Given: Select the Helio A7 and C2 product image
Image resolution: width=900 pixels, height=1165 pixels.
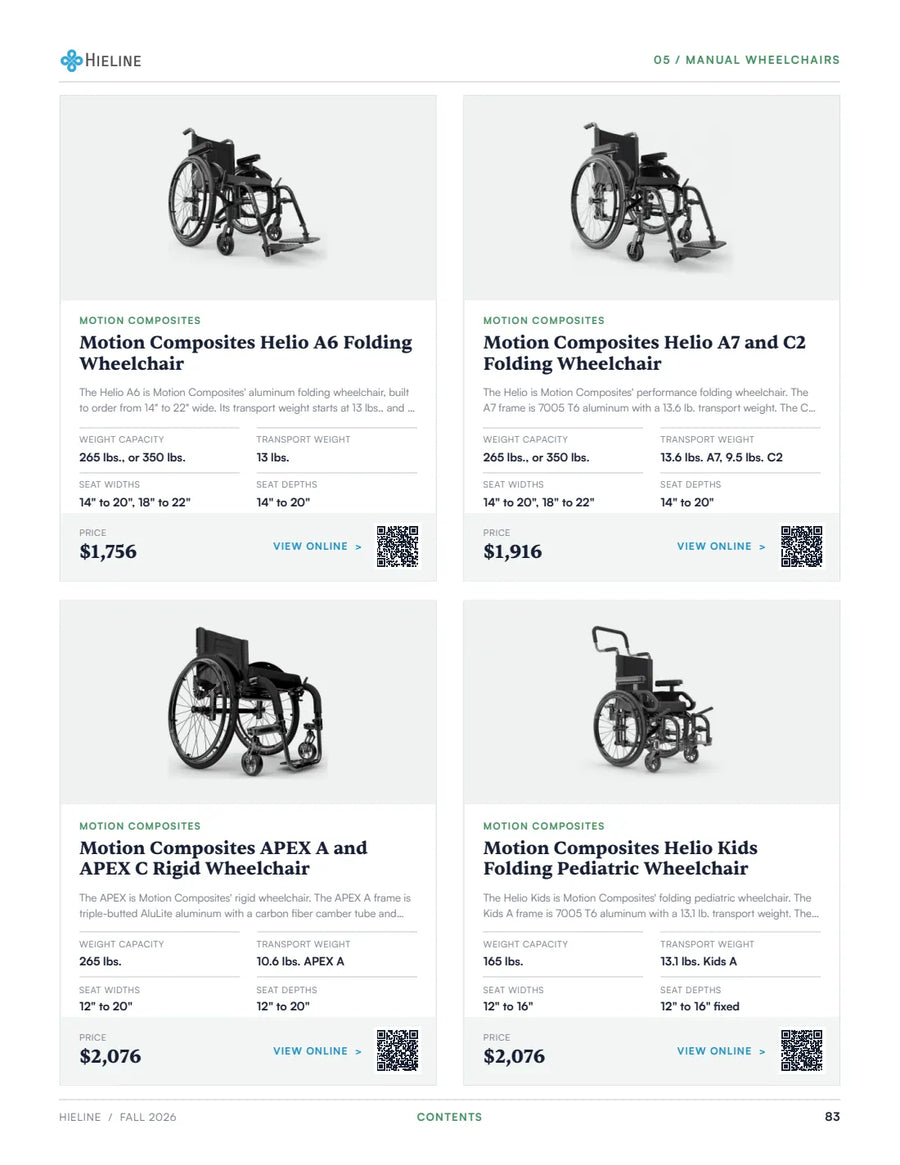Looking at the screenshot, I should (x=652, y=198).
